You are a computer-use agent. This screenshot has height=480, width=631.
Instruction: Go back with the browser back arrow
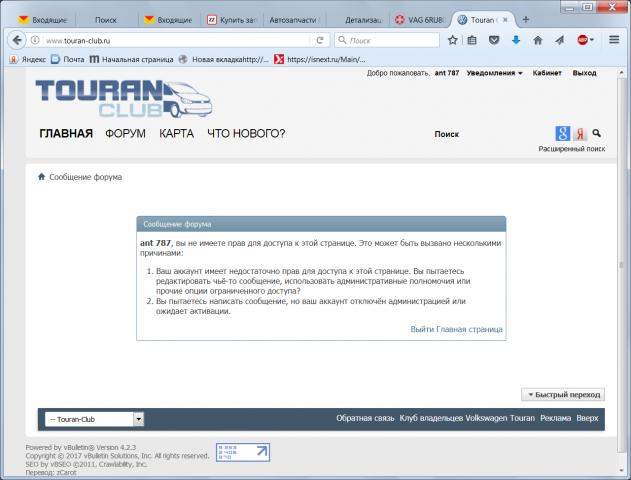16,40
